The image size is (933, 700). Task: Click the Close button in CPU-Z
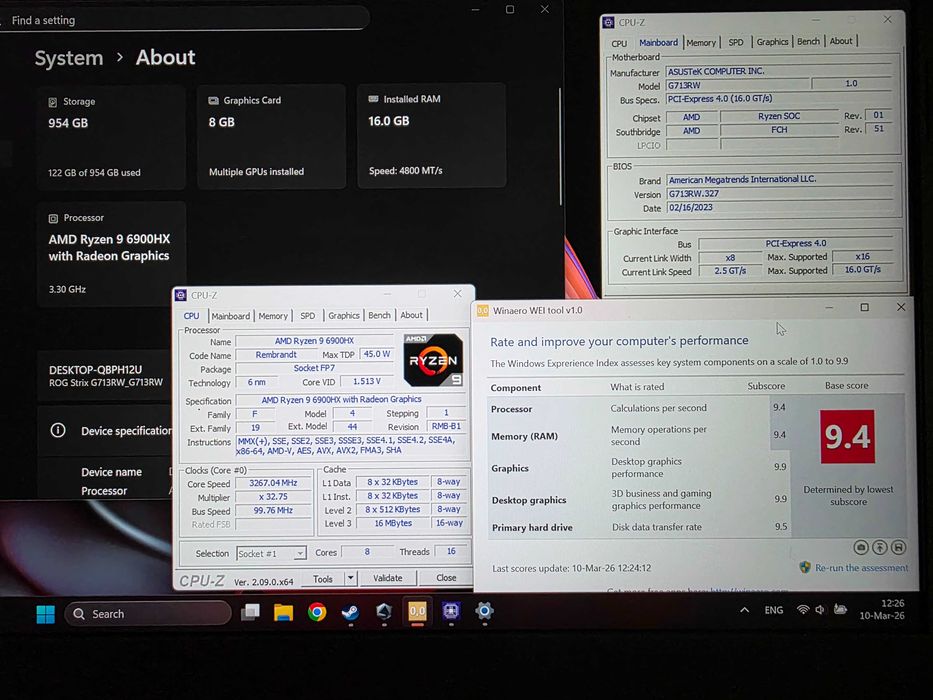tap(446, 577)
